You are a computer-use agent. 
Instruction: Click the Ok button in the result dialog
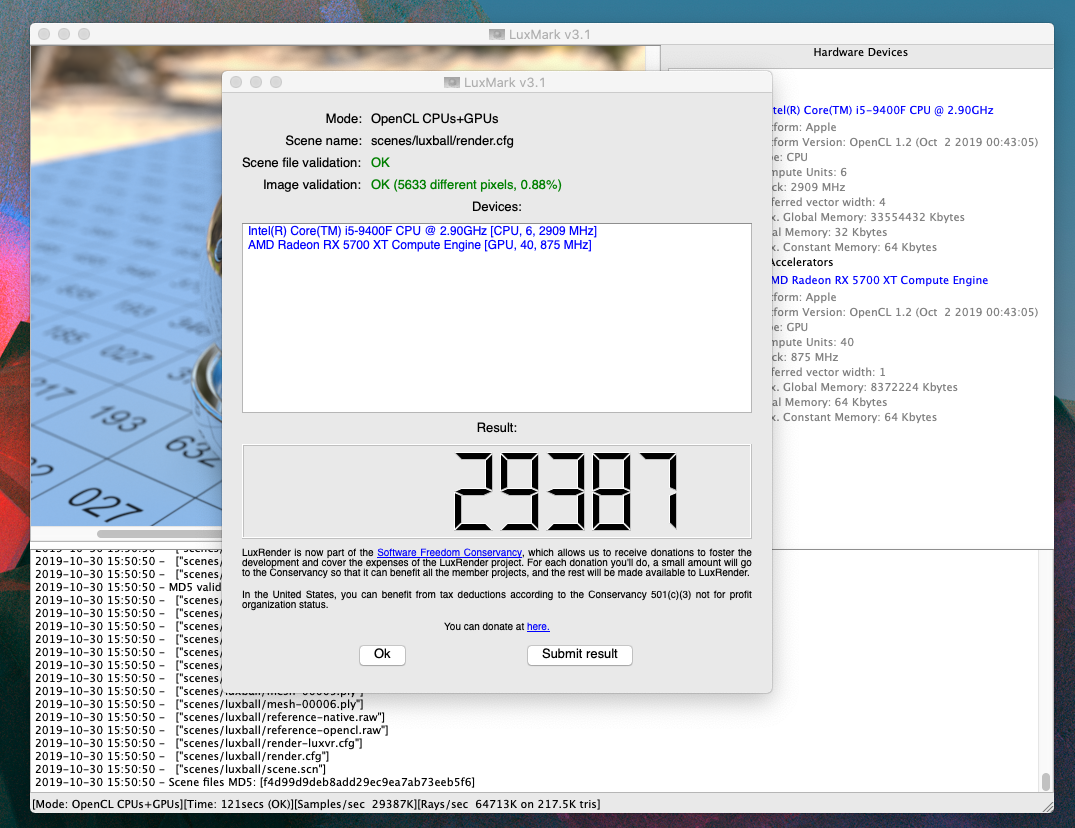382,654
